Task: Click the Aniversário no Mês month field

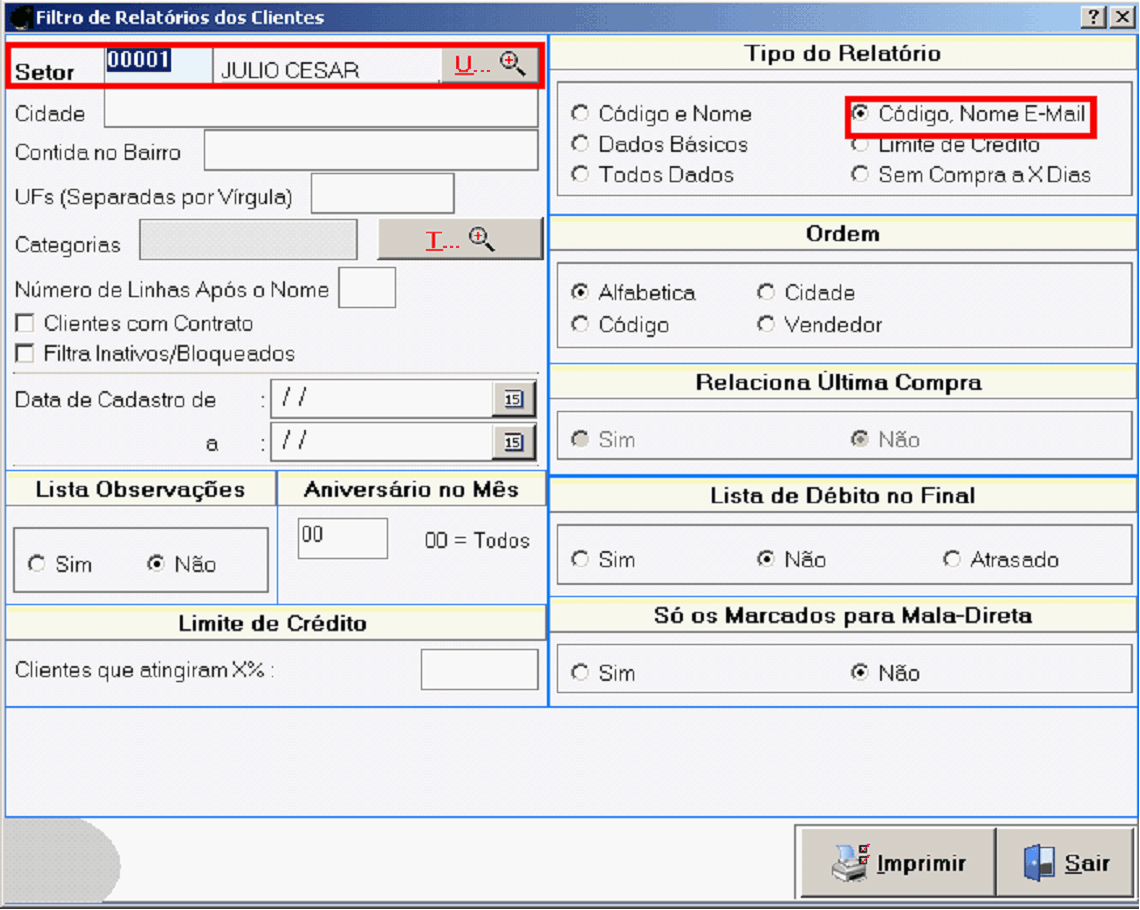Action: [x=342, y=538]
